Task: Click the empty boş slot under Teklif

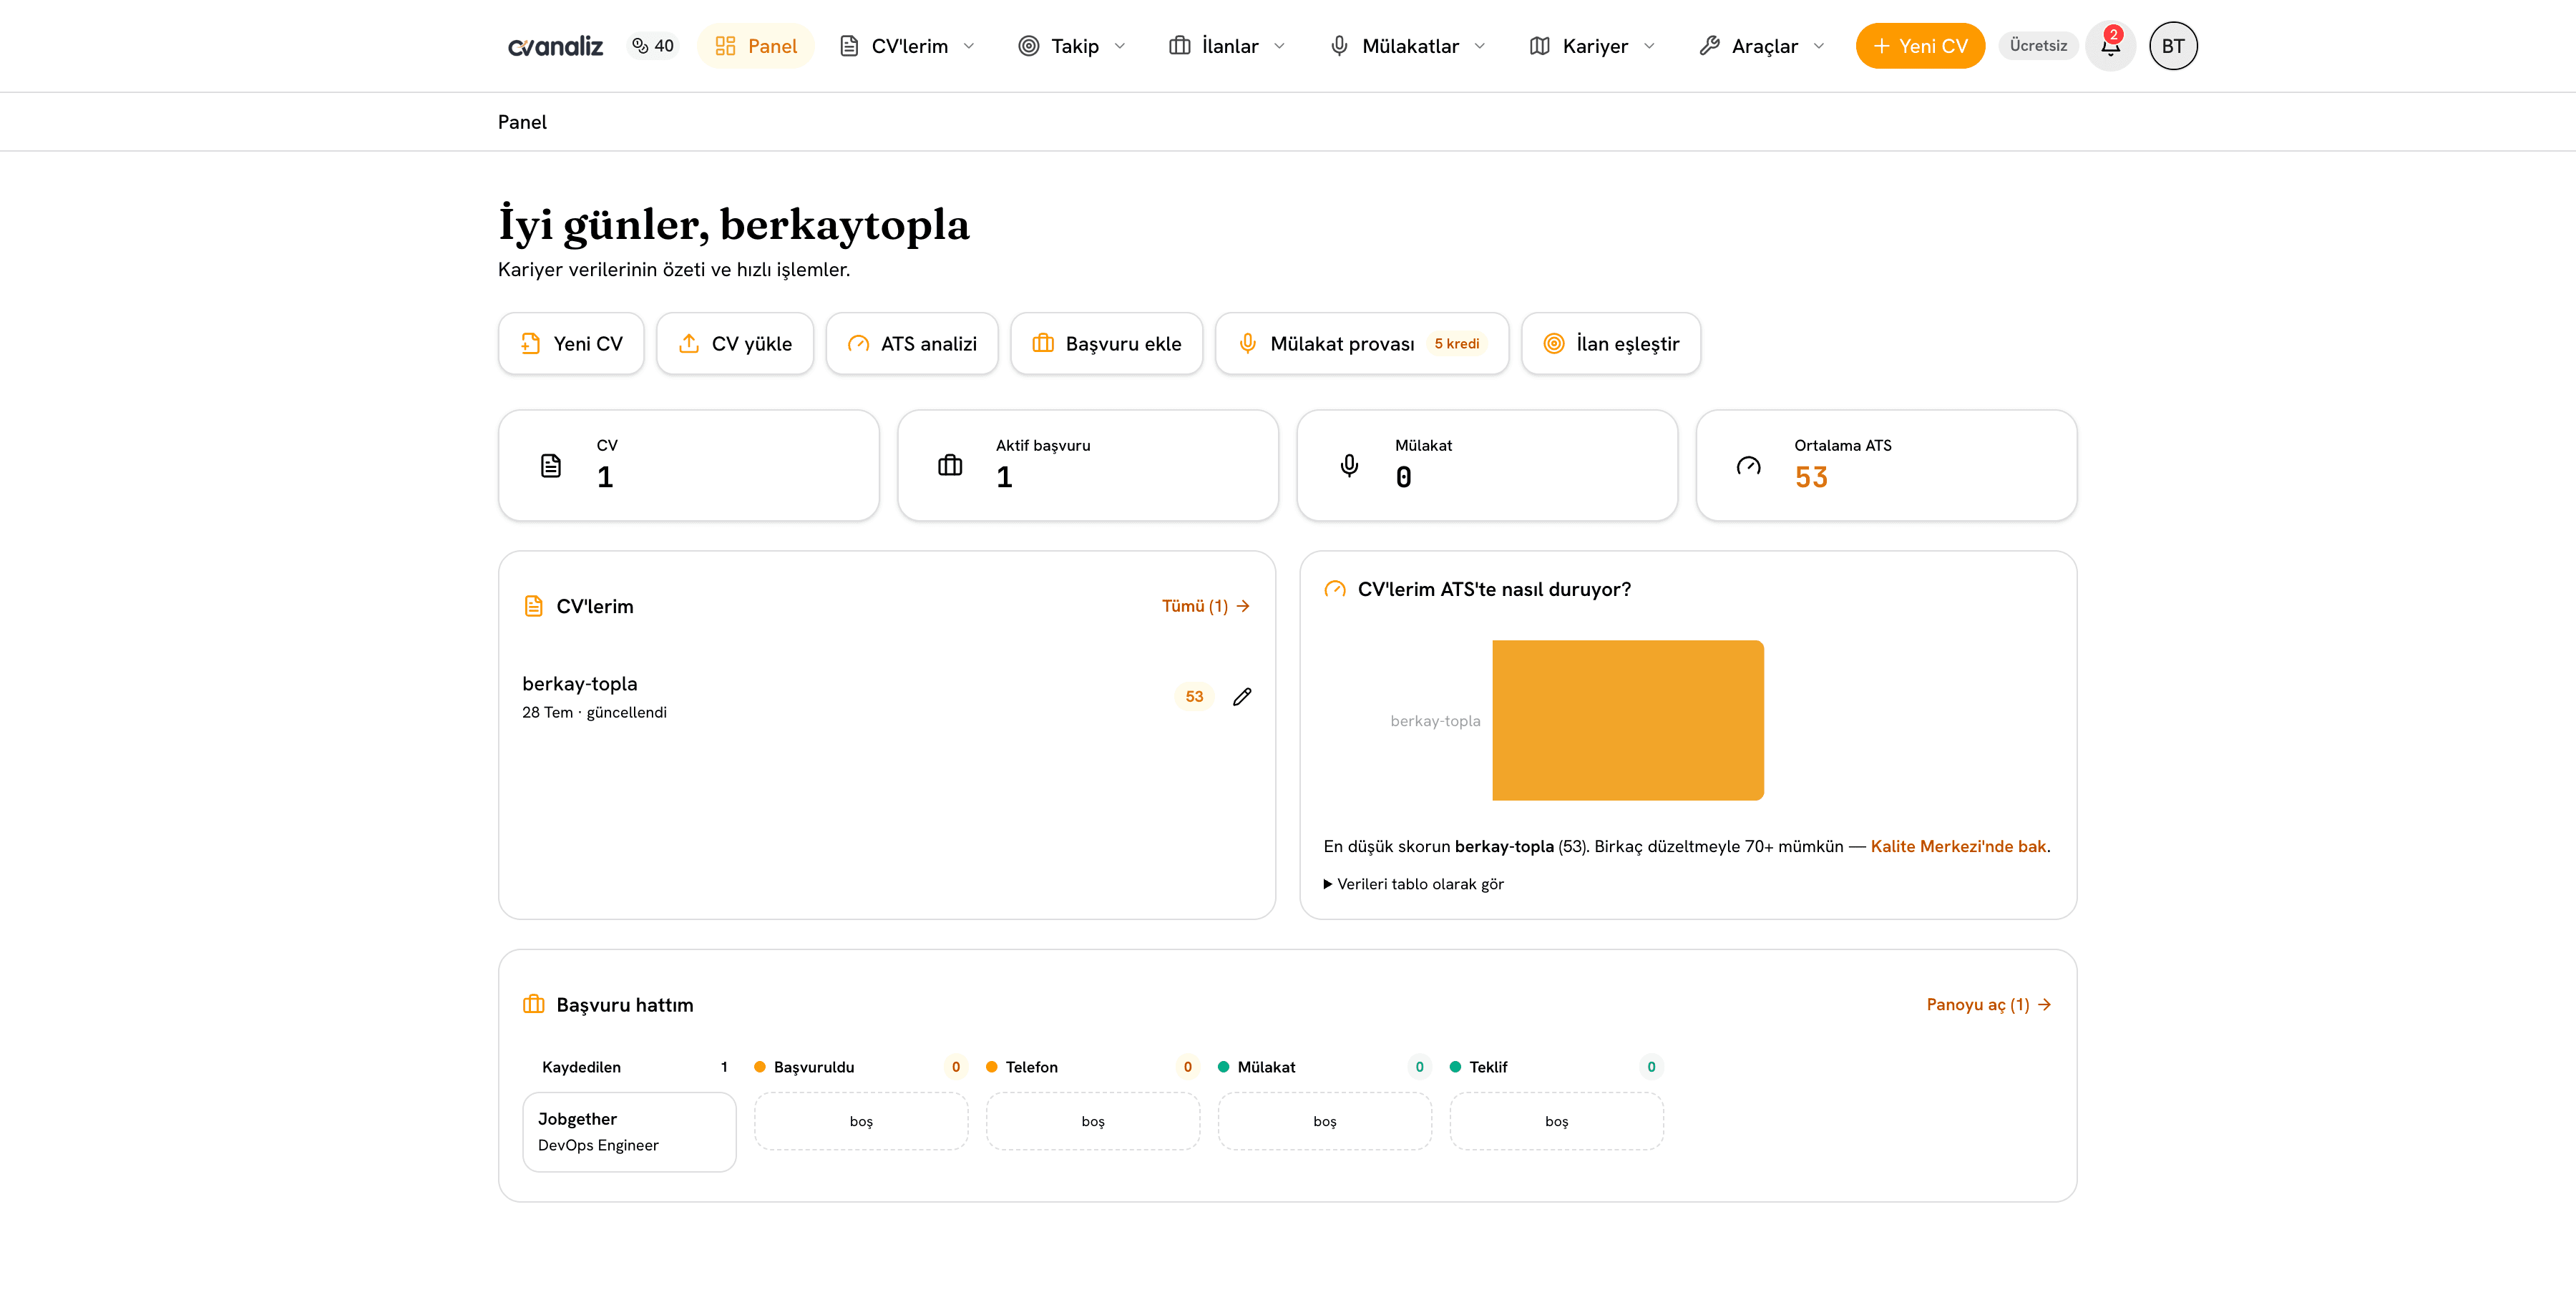Action: pyautogui.click(x=1557, y=1121)
